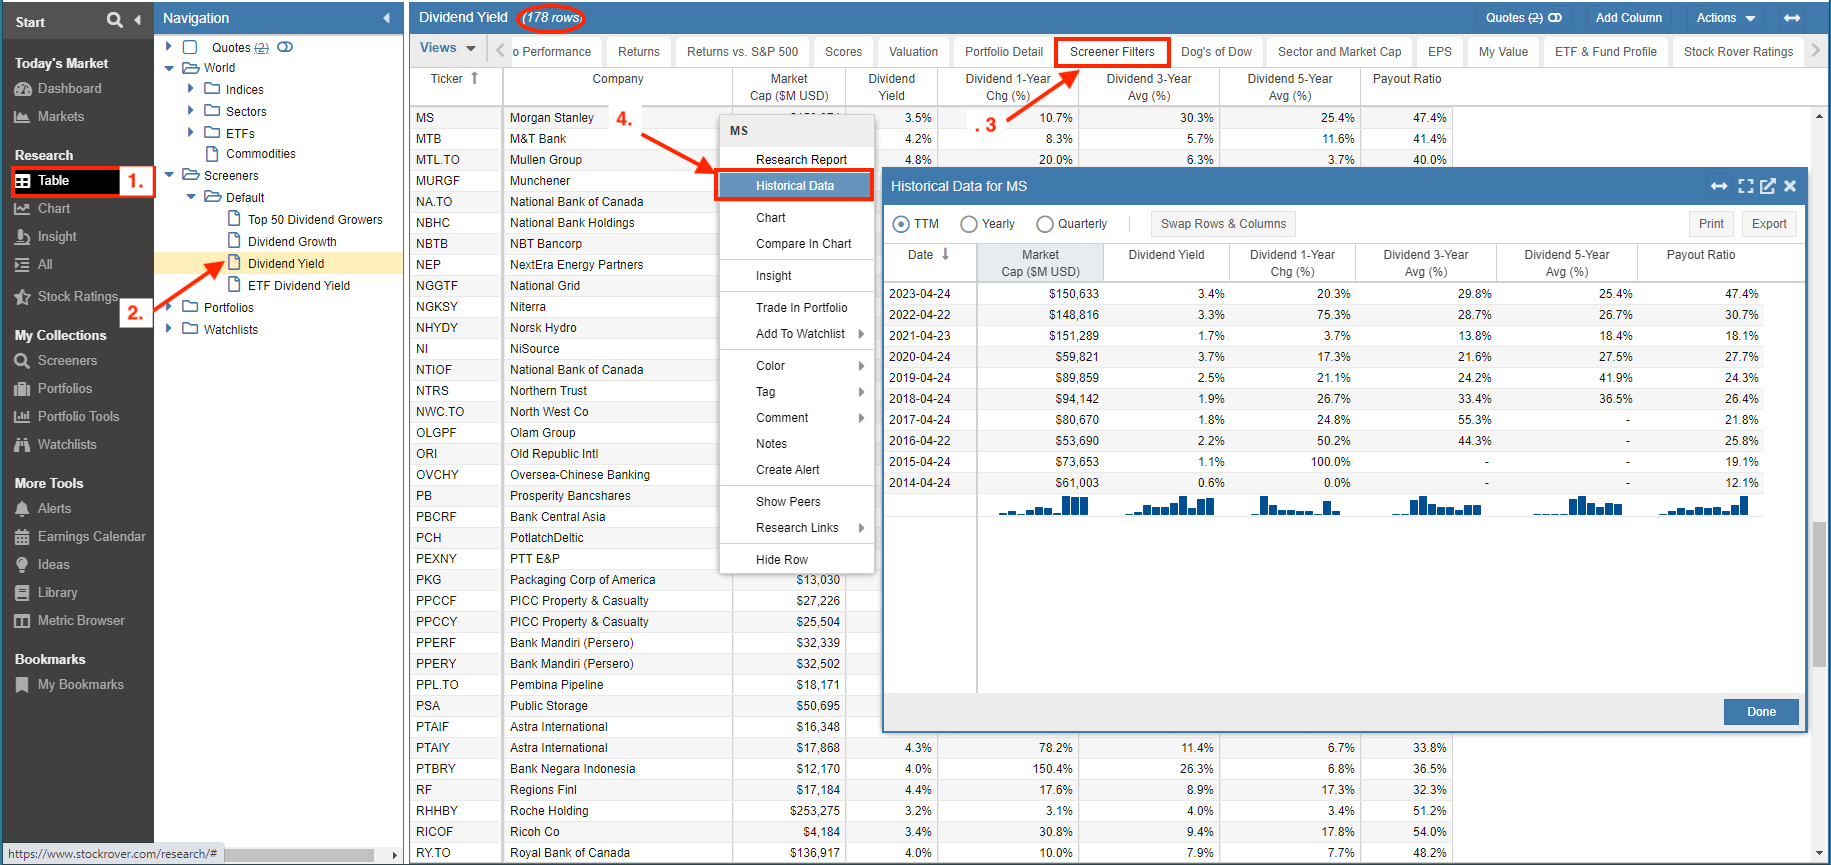Open the Views dropdown
Viewport: 1831px width, 865px height.
447,48
